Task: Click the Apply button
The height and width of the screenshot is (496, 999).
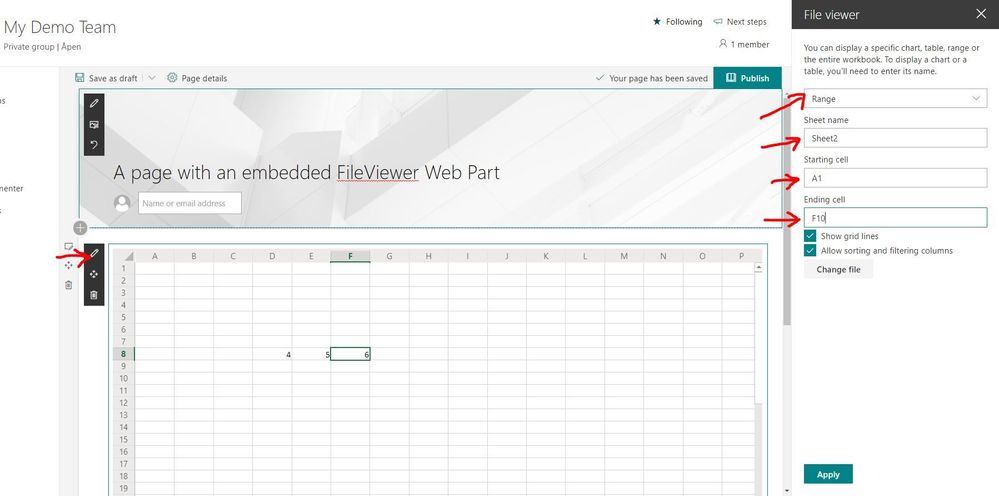Action: pyautogui.click(x=828, y=474)
